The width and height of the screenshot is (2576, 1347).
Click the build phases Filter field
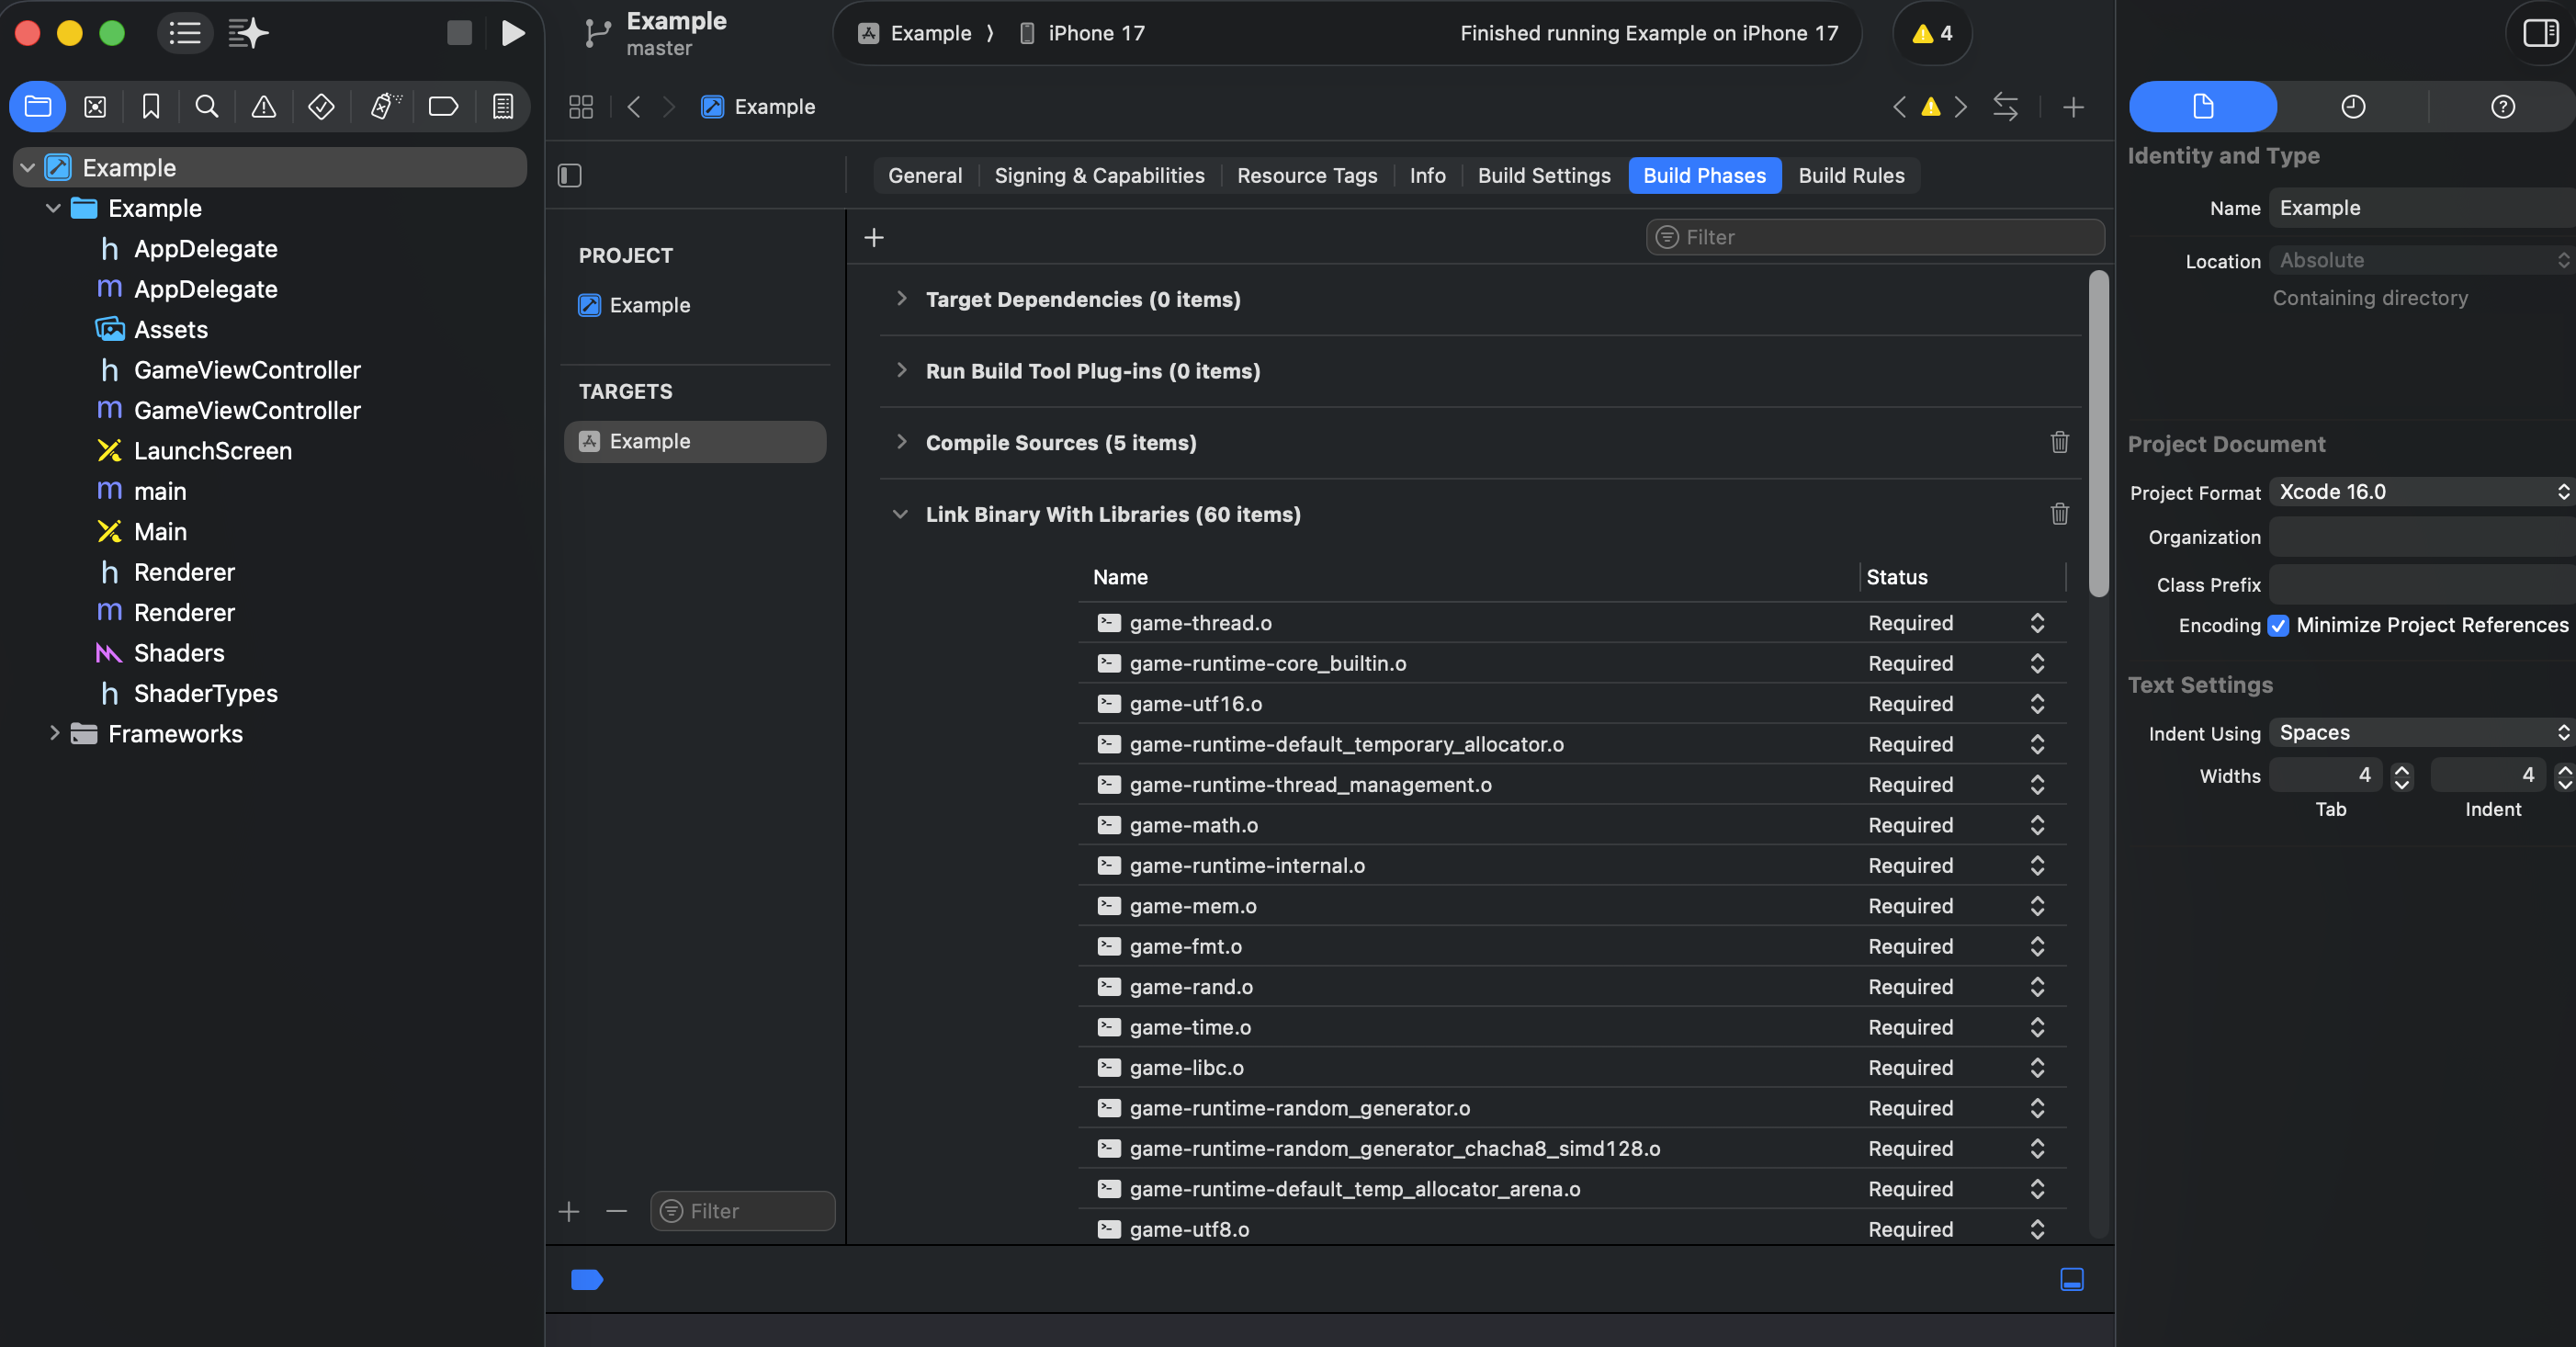pos(1875,237)
